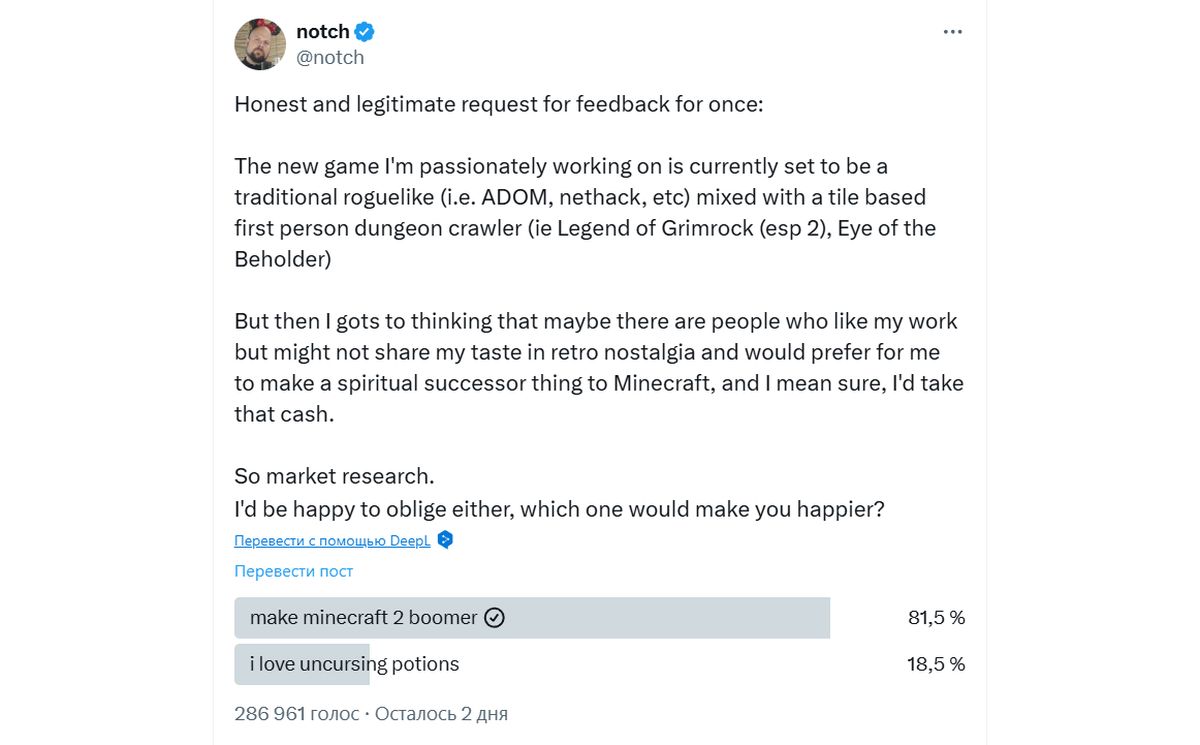Select the "i love uncursing potions" poll option
Viewport: 1200px width, 745px height.
click(354, 664)
